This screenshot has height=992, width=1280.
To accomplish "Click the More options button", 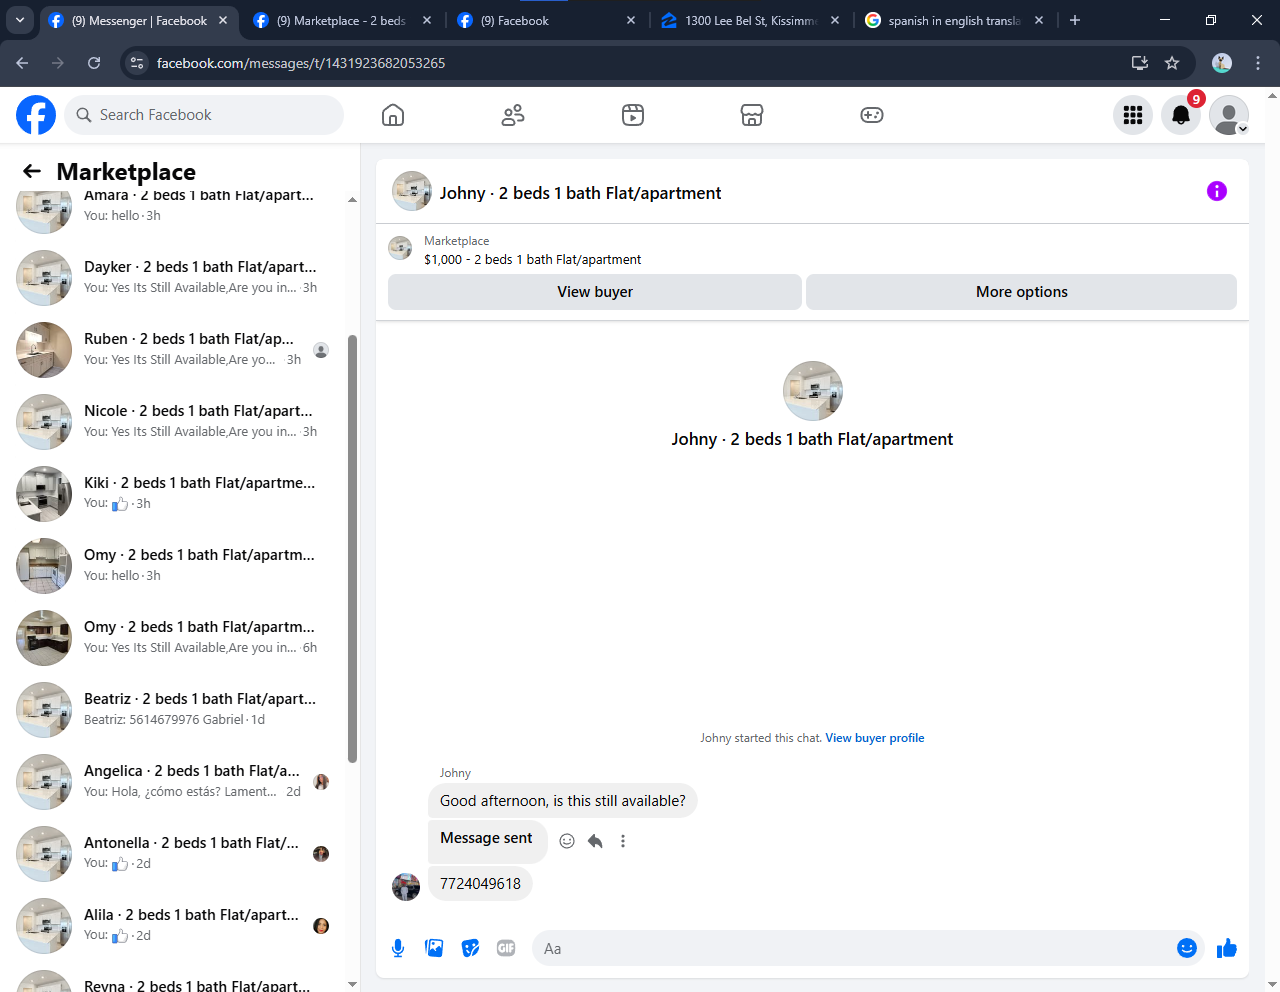I will pyautogui.click(x=1021, y=292).
